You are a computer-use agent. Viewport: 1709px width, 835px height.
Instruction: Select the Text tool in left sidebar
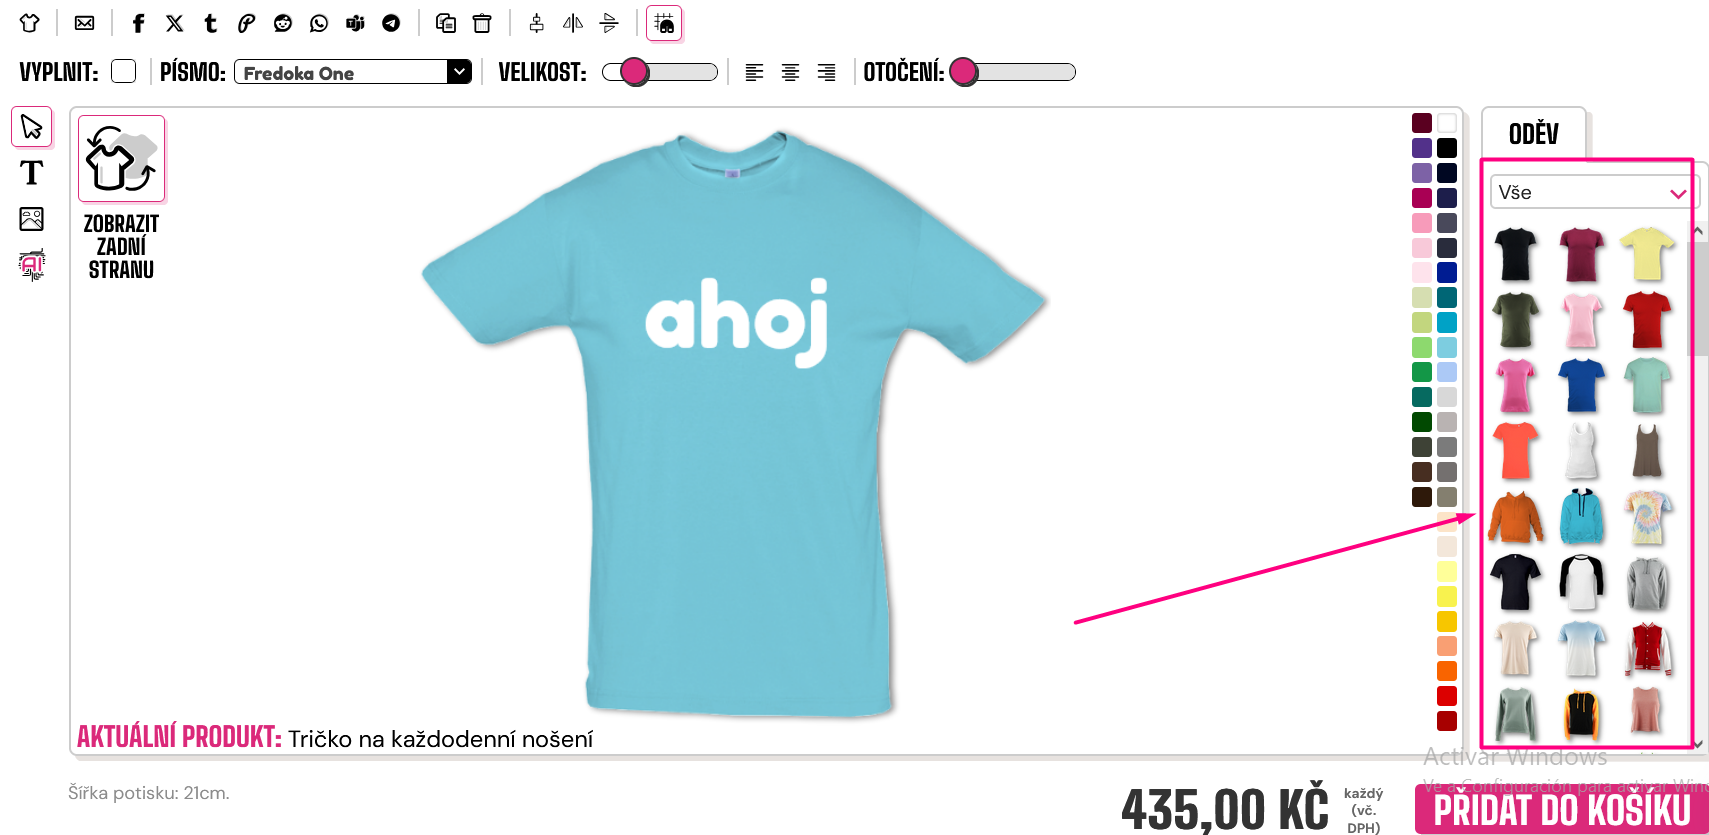pos(32,173)
